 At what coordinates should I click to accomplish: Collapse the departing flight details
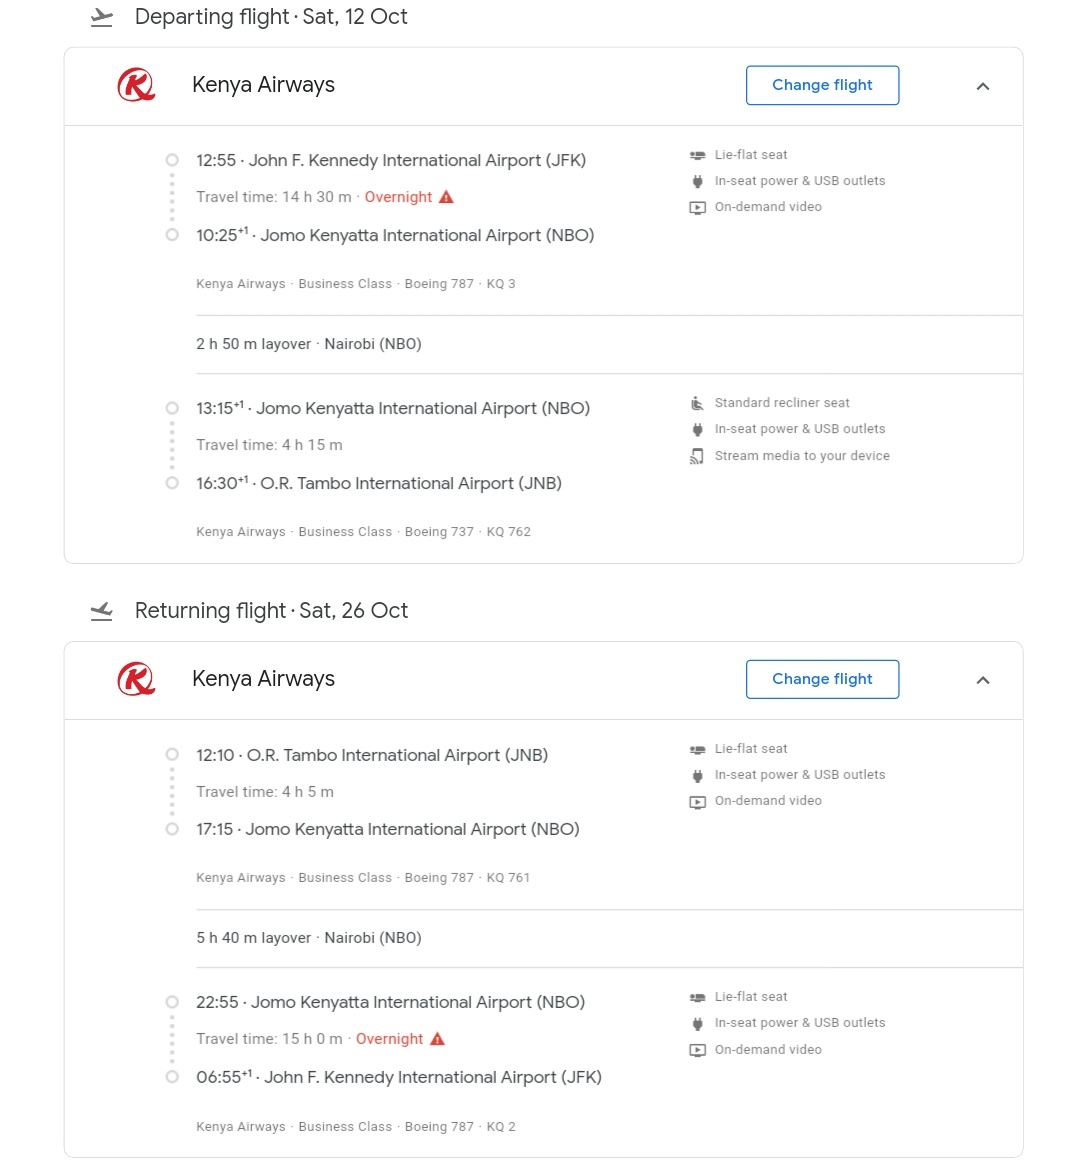point(983,87)
